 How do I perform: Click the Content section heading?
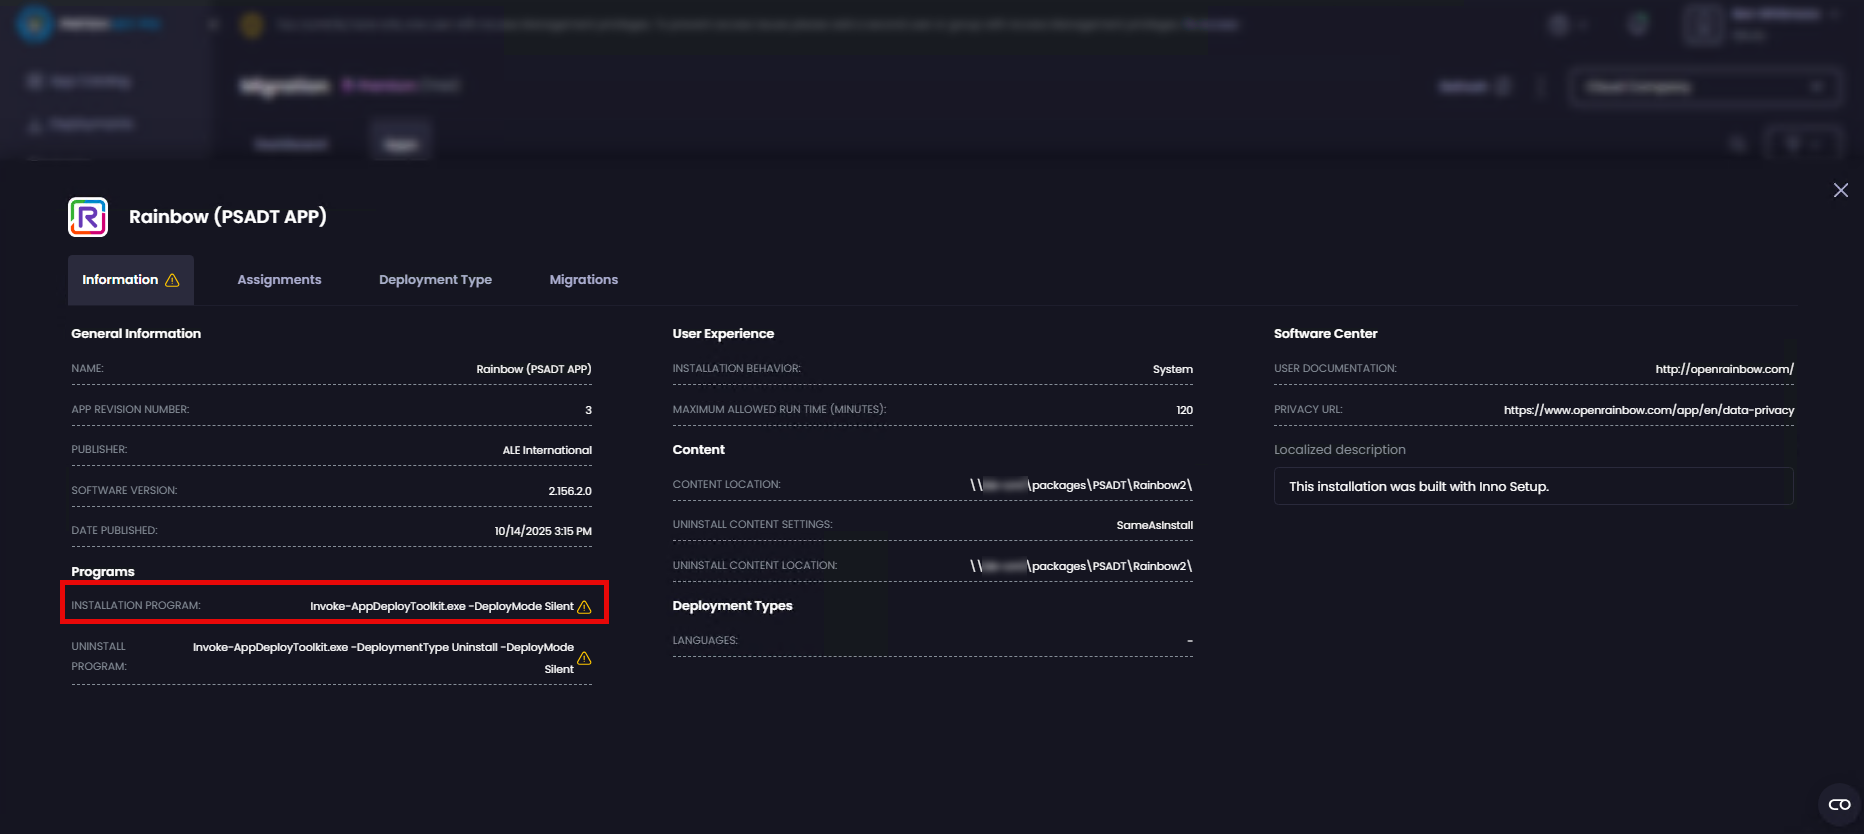(698, 450)
